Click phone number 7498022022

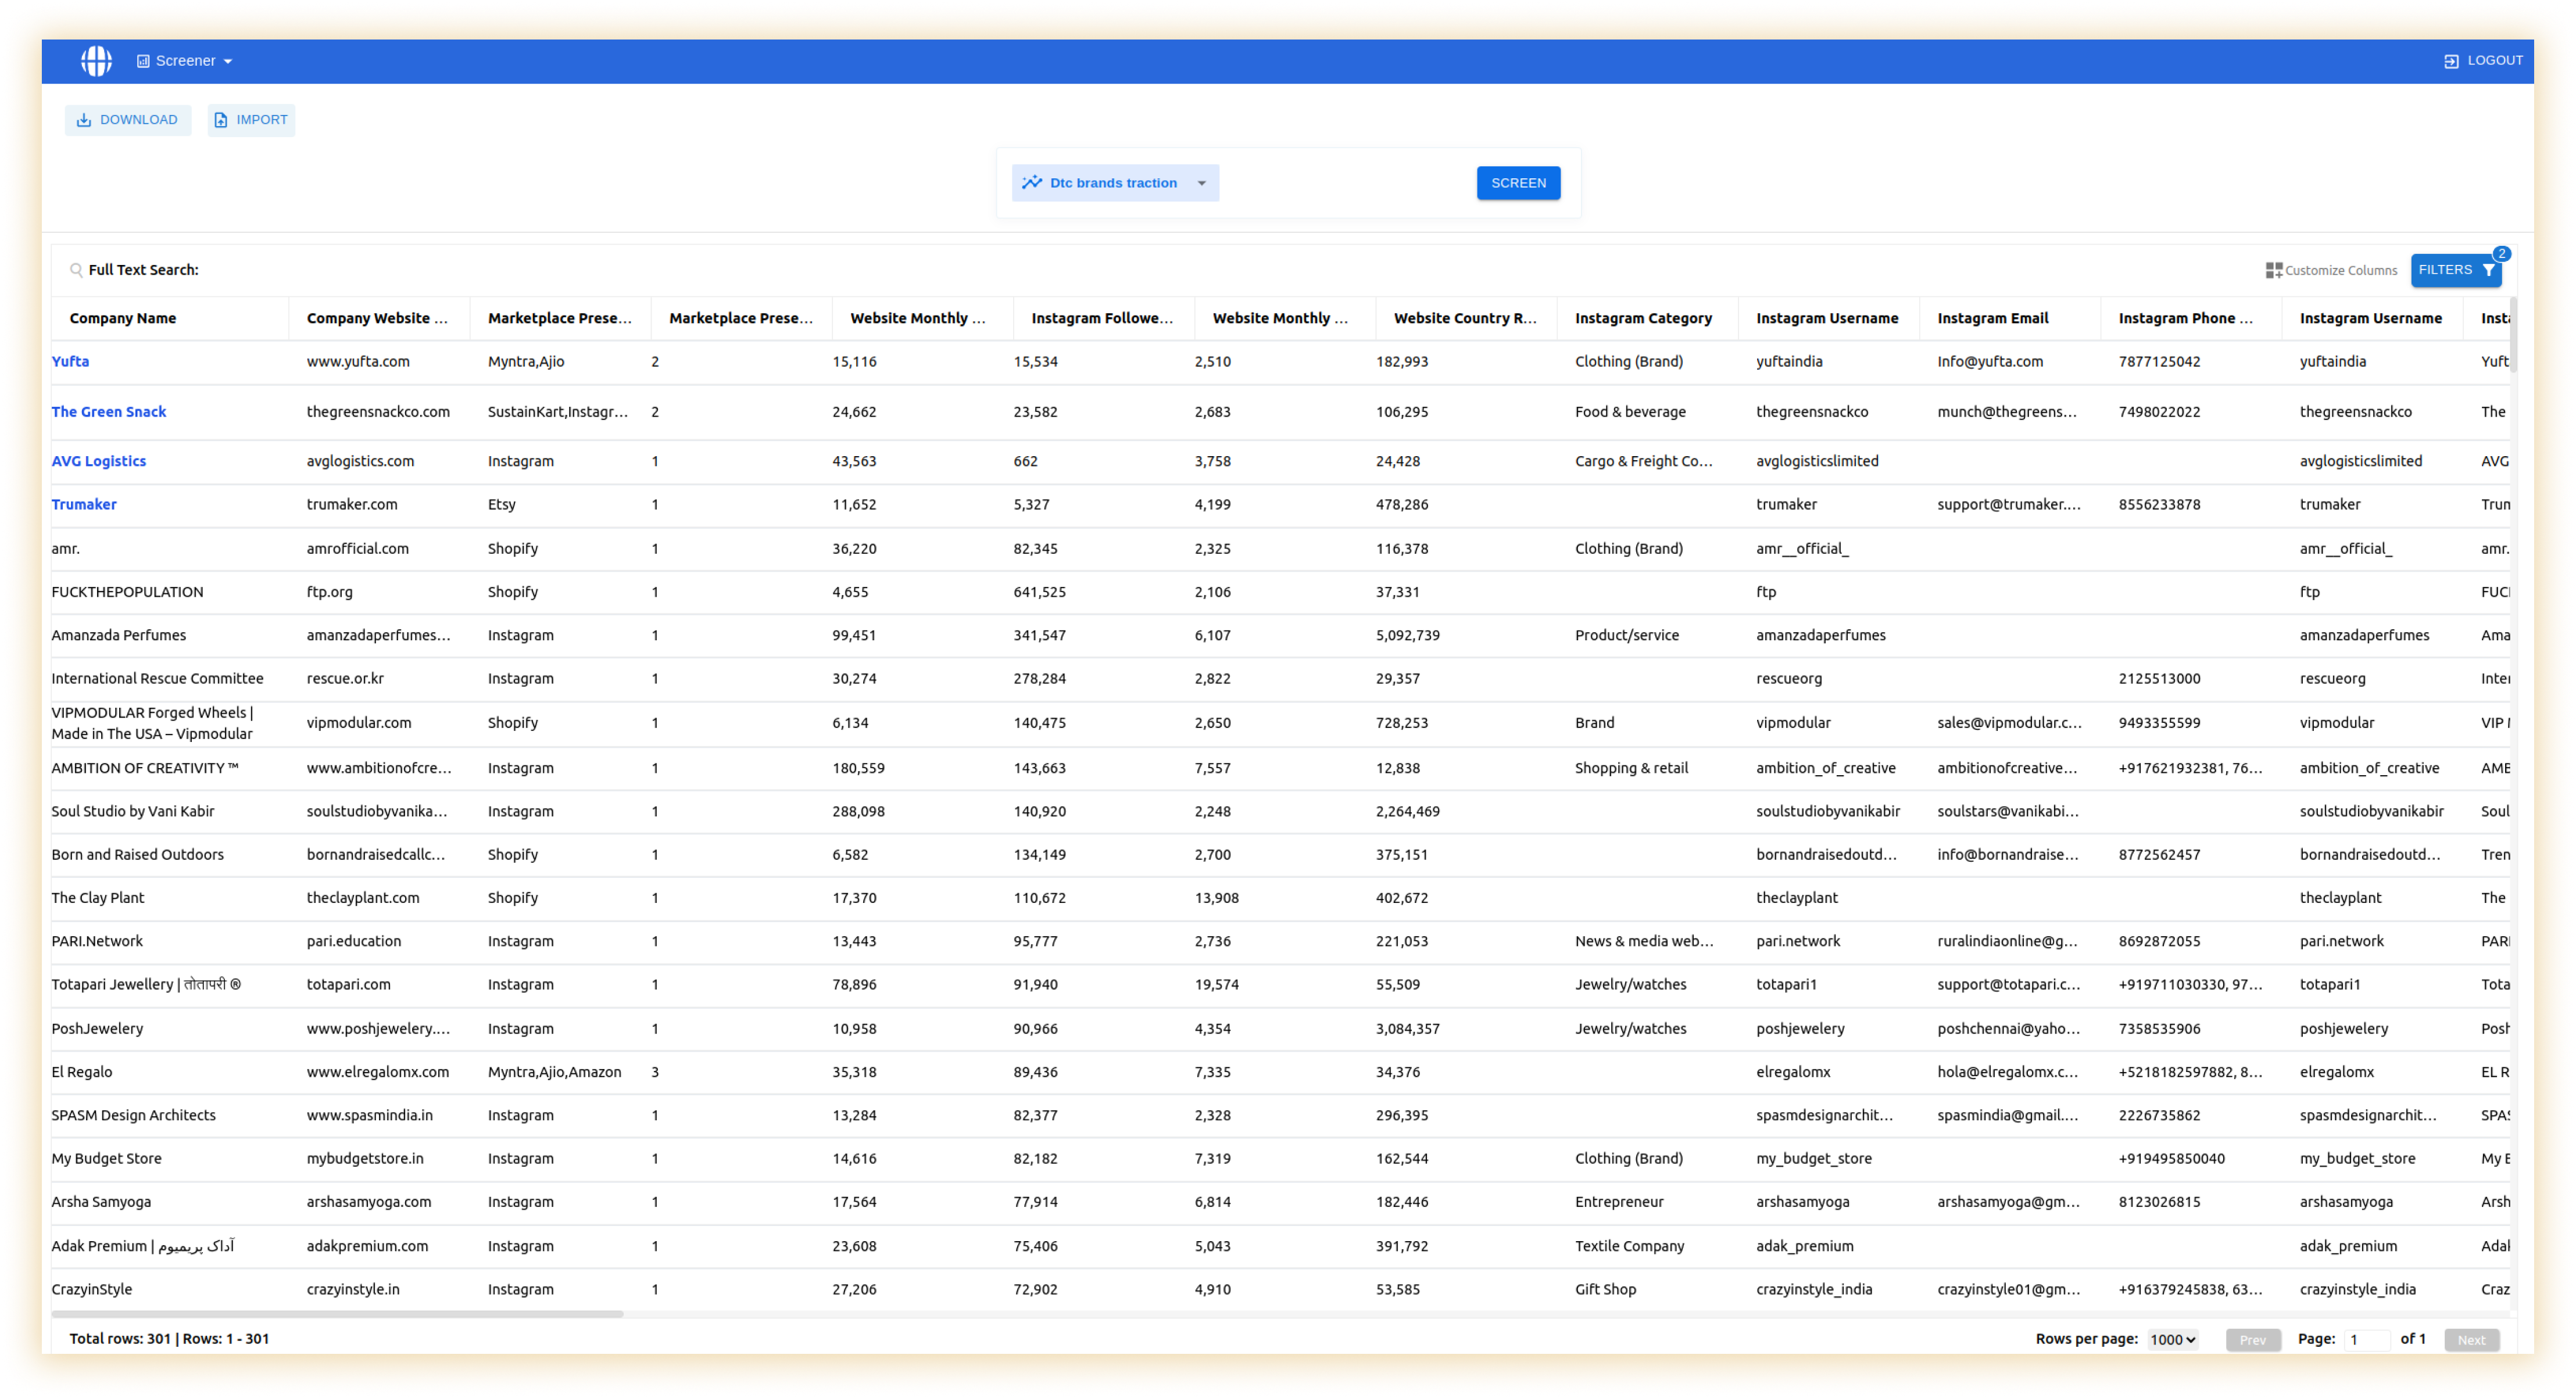tap(2159, 412)
